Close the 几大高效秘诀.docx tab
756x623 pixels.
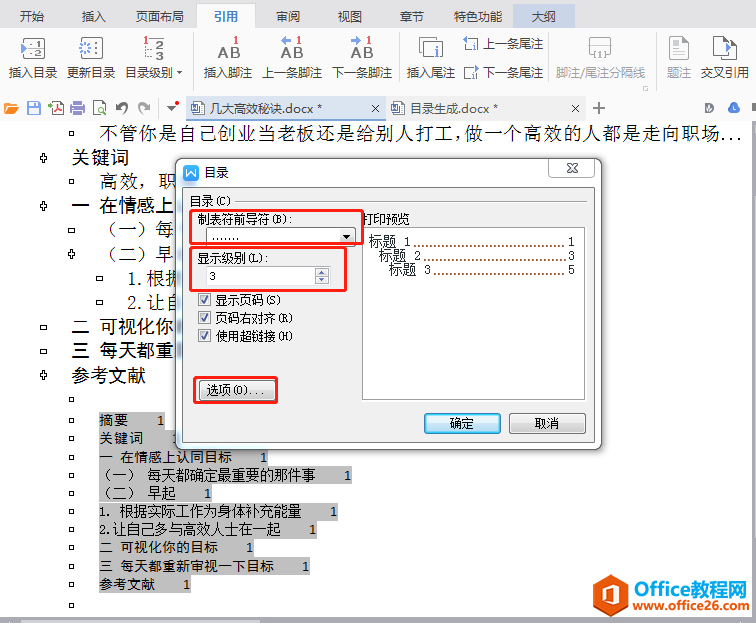(x=375, y=109)
